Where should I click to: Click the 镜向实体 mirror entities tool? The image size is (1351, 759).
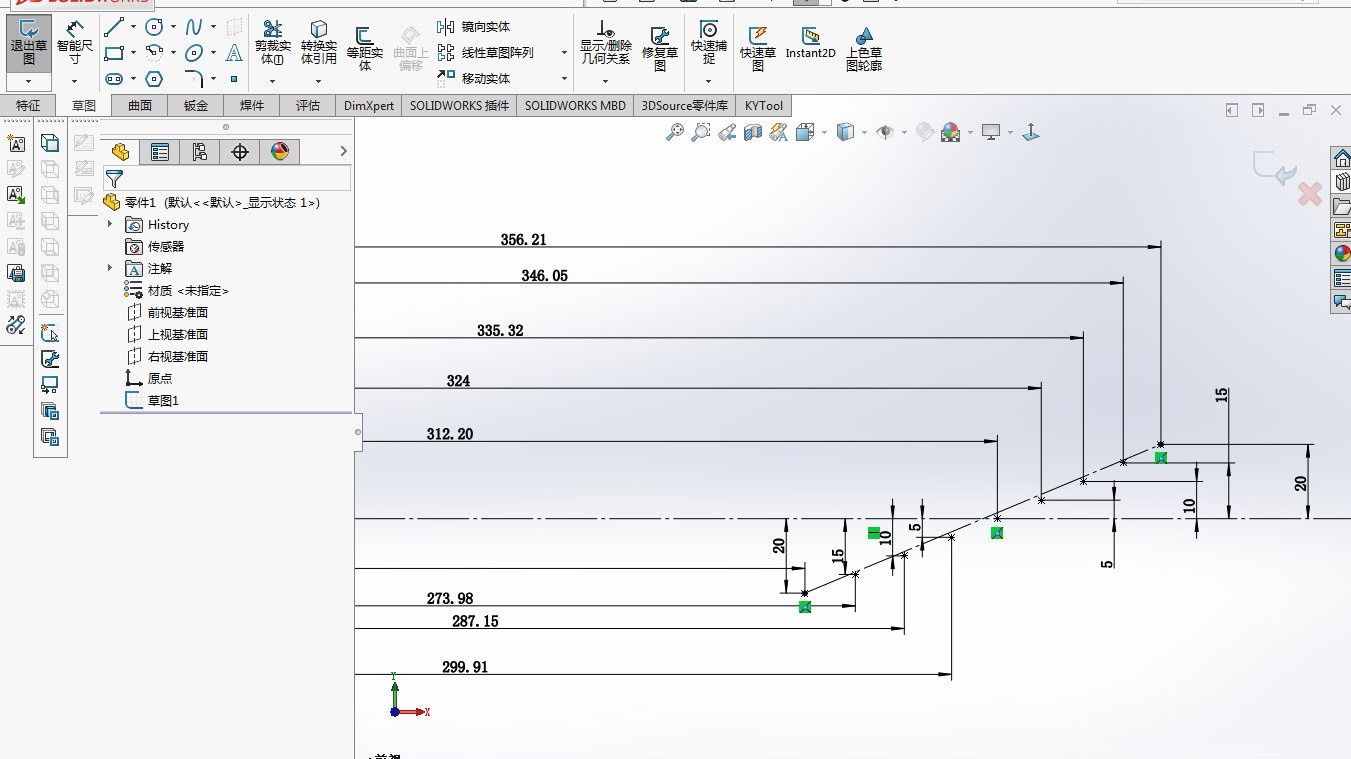coord(475,27)
